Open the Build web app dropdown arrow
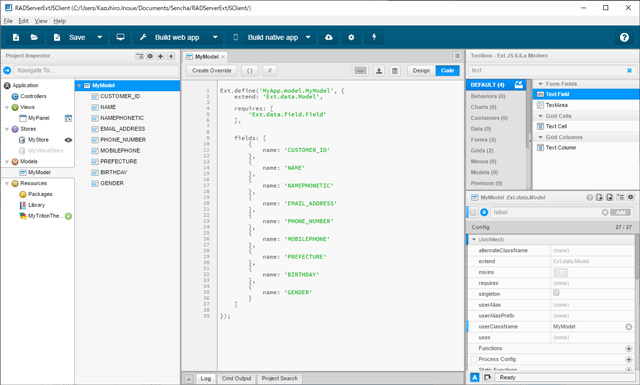The image size is (640, 385). (x=215, y=37)
